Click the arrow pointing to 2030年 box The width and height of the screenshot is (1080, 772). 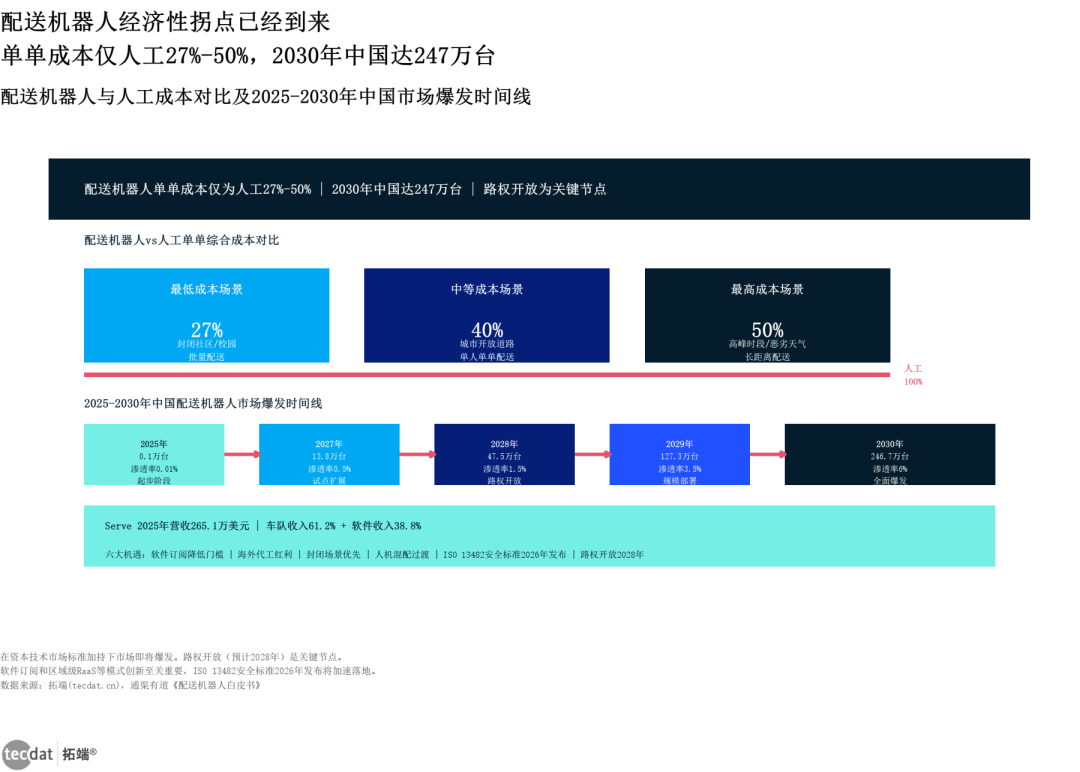[767, 455]
